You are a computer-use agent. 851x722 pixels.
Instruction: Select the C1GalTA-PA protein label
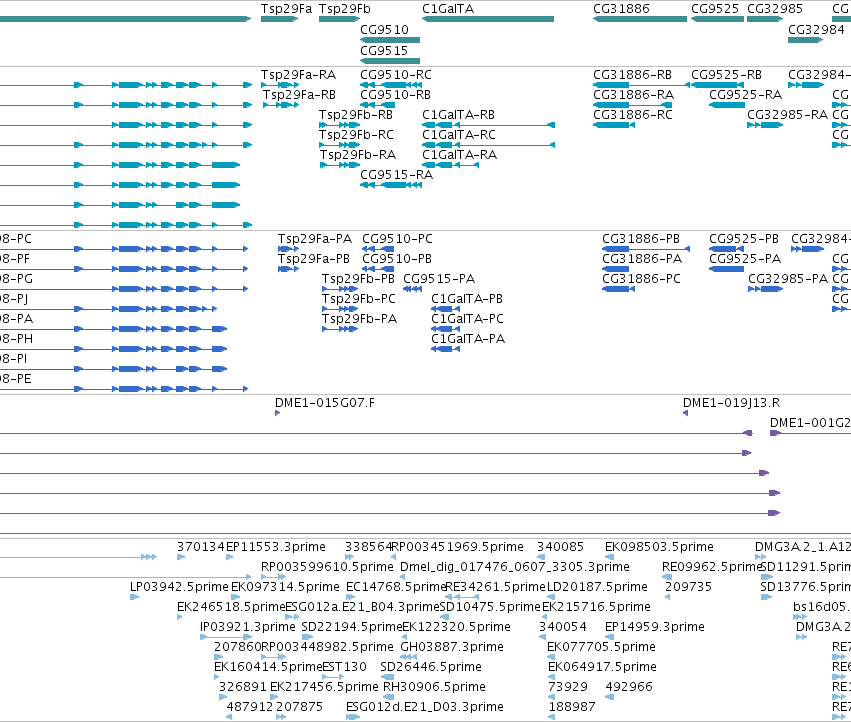click(468, 339)
